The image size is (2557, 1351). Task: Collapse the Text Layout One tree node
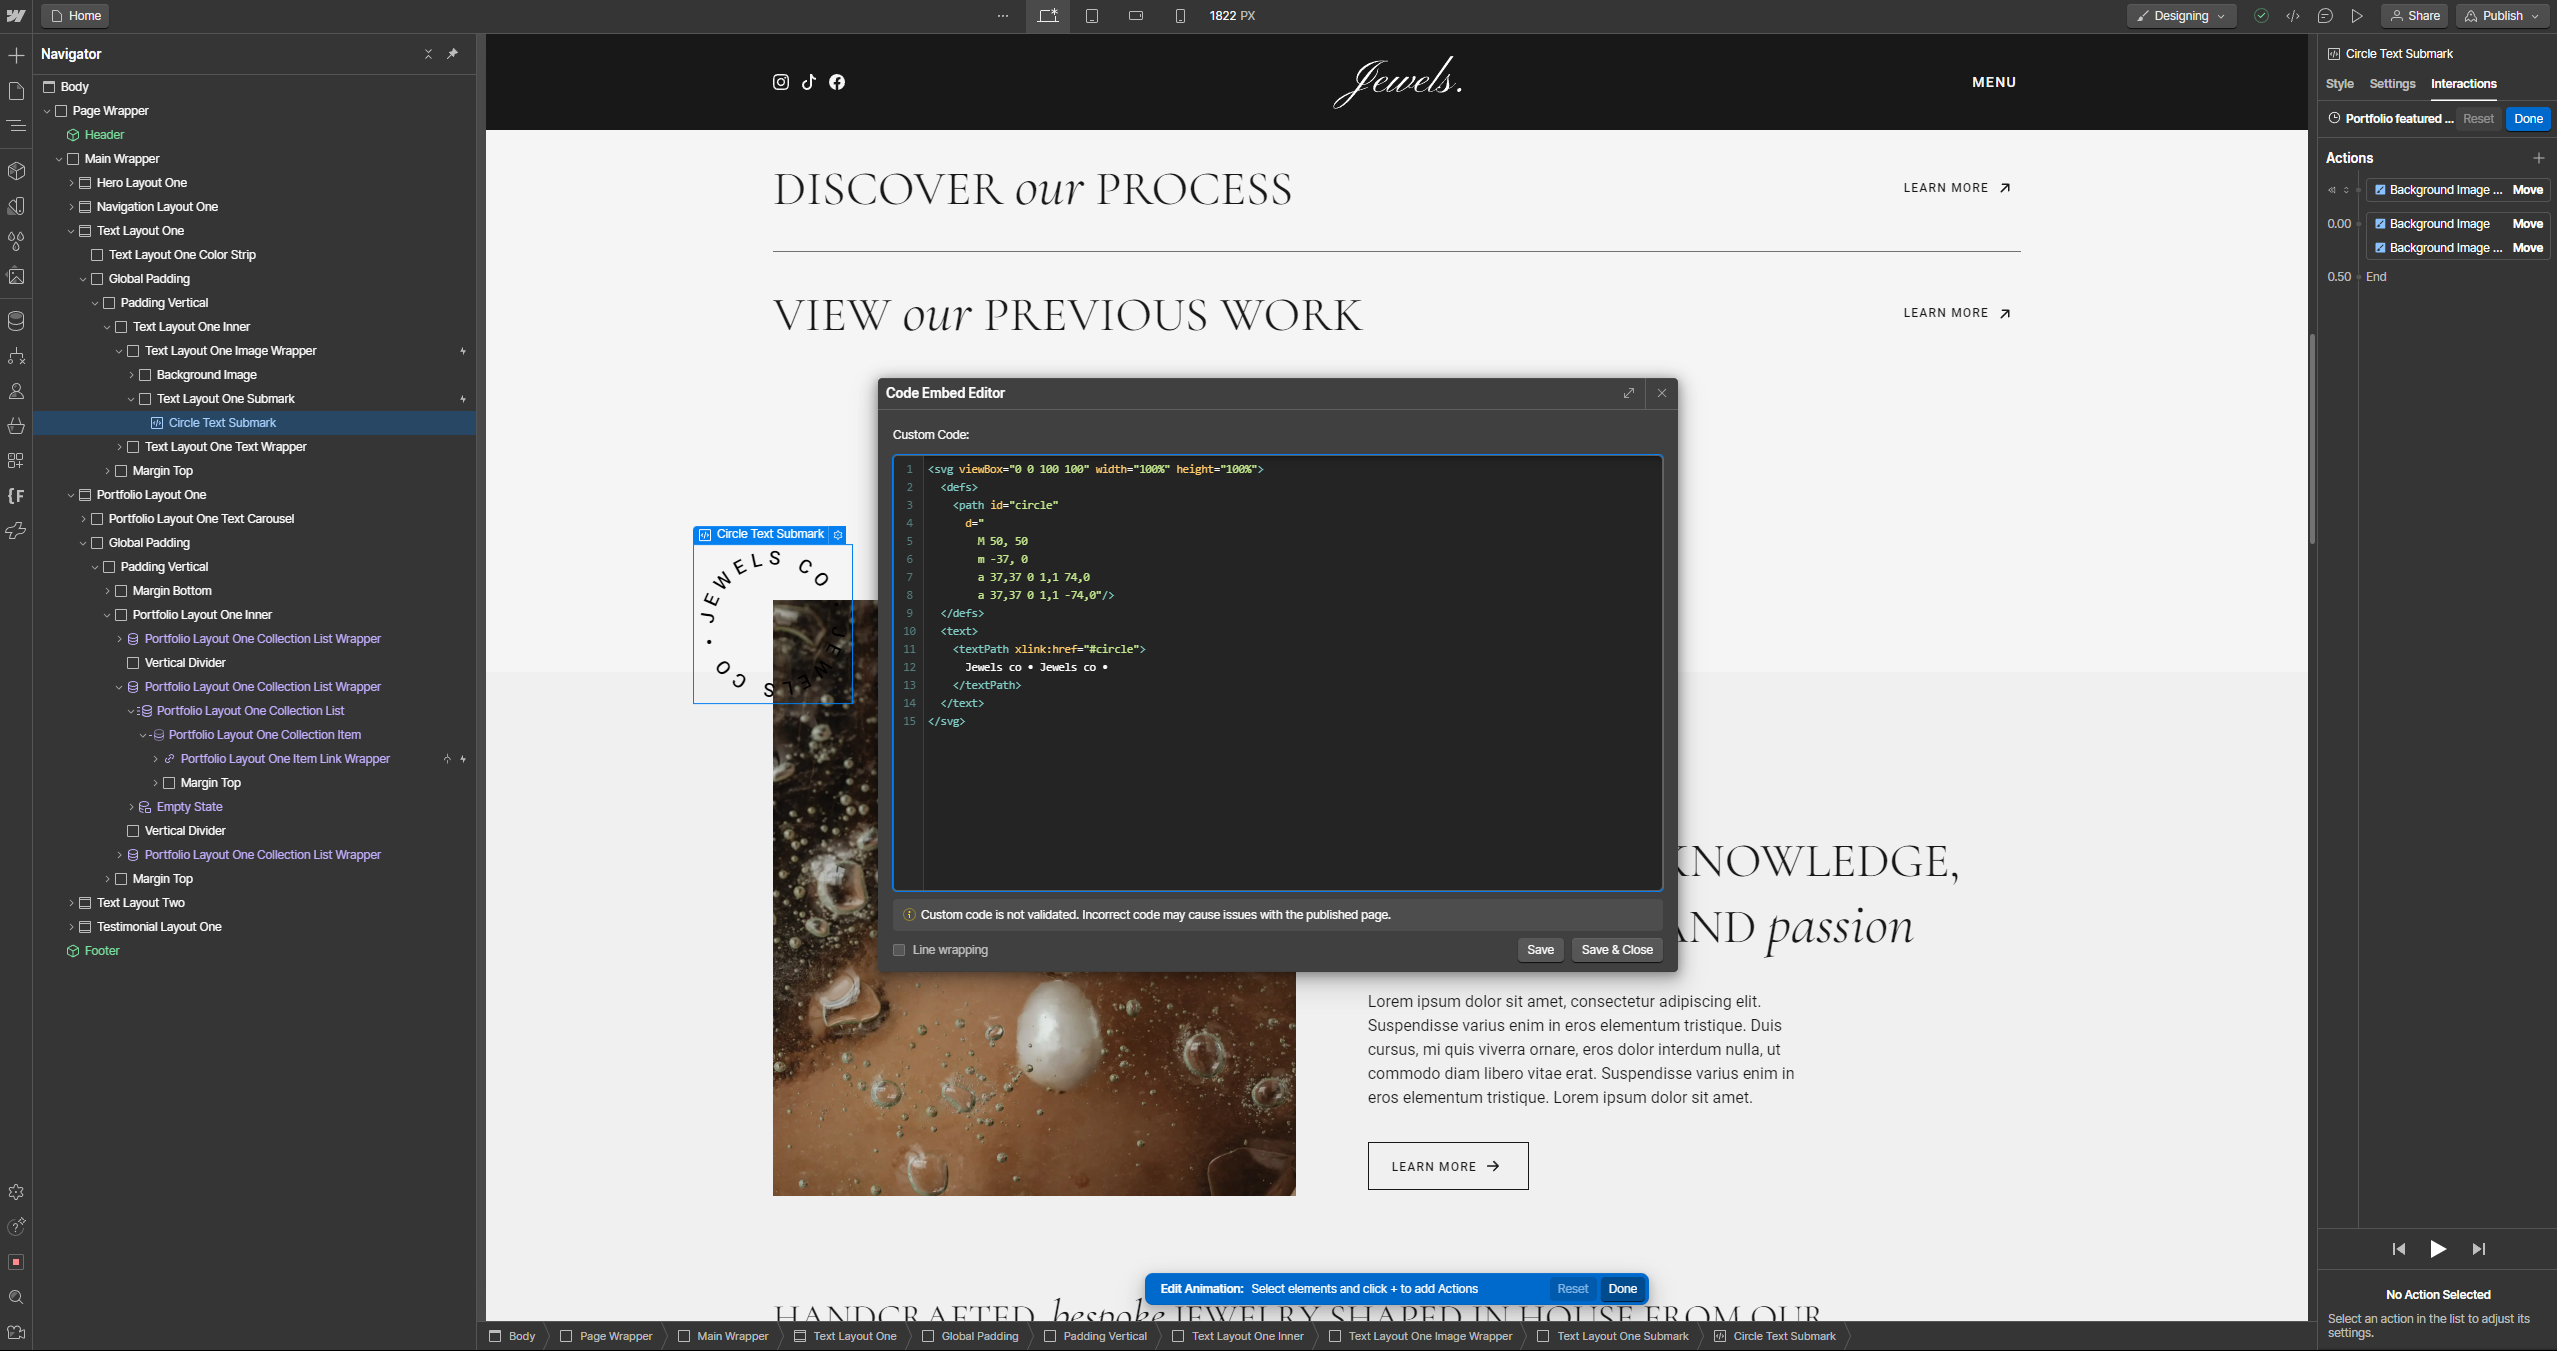click(71, 231)
